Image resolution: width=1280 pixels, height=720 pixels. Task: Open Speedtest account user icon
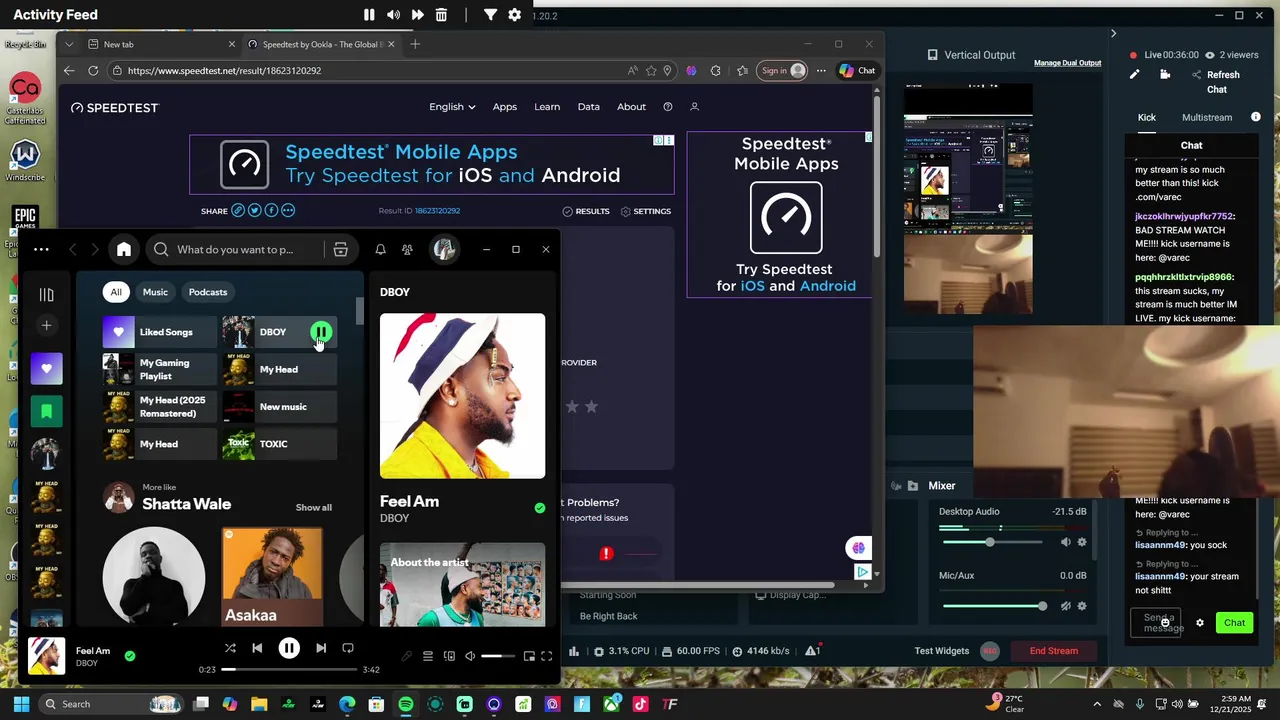[x=694, y=107]
